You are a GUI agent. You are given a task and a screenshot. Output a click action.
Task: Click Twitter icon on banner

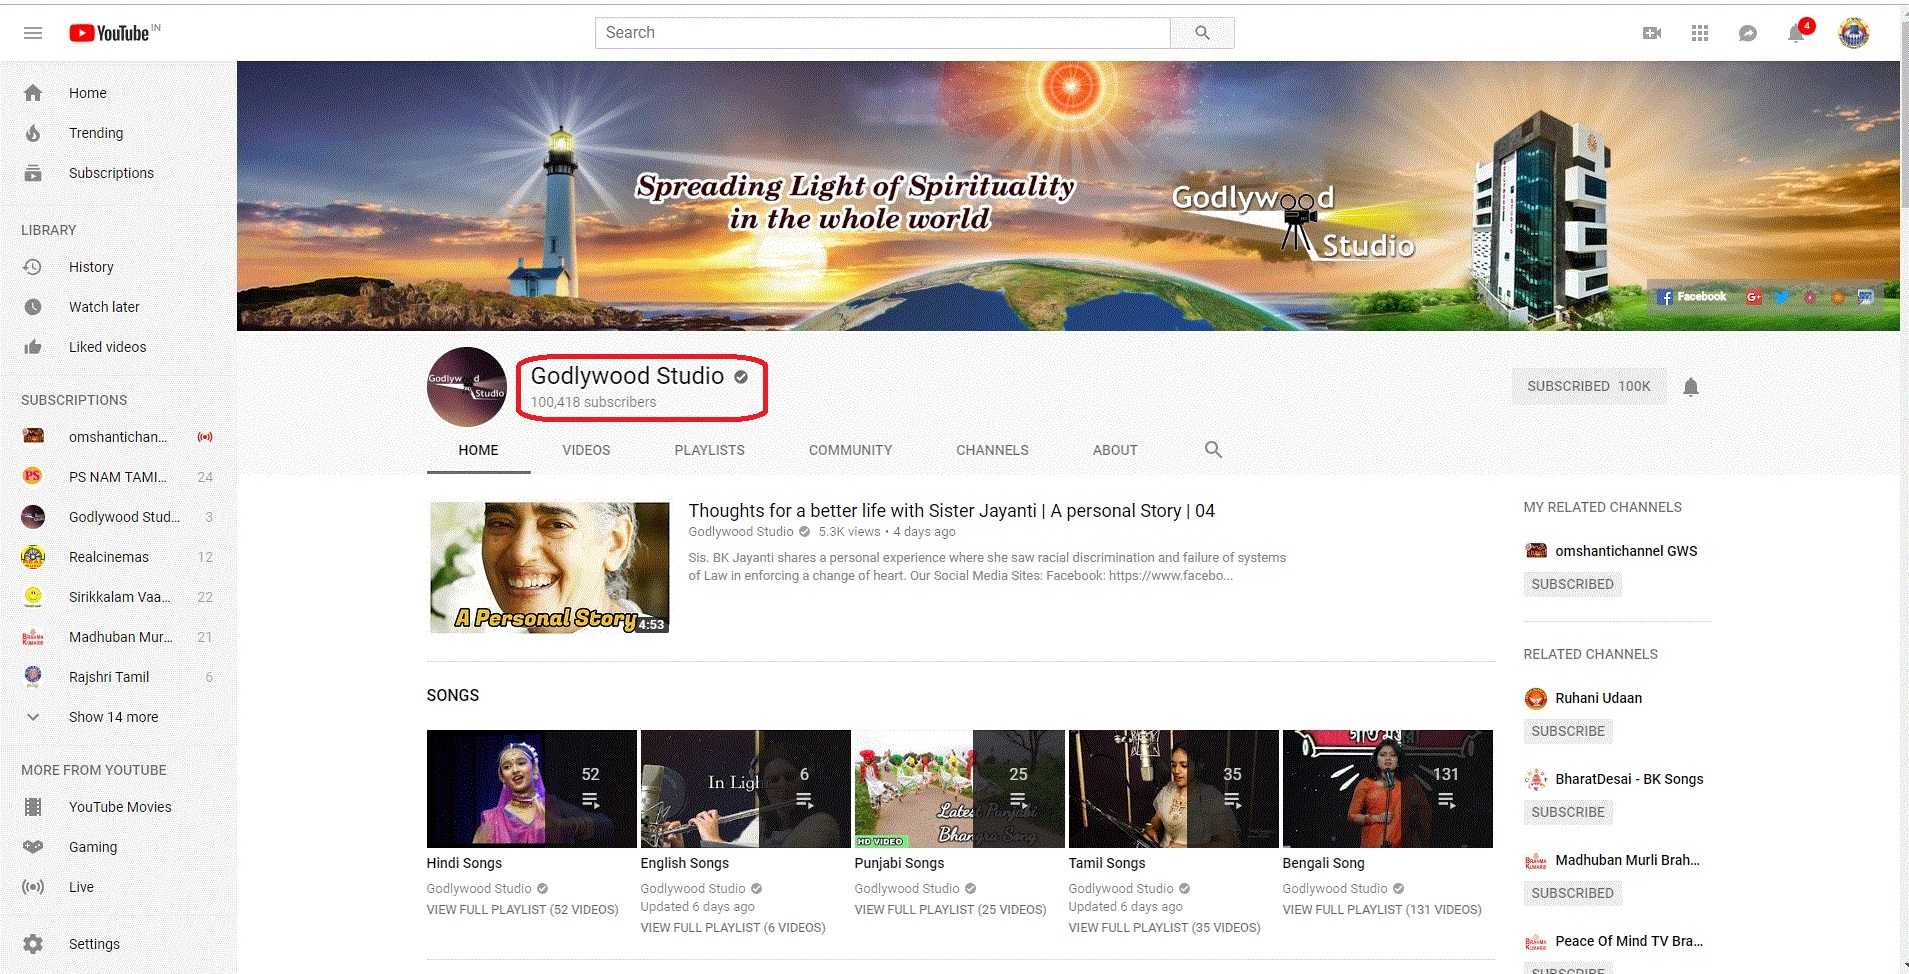[x=1781, y=297]
